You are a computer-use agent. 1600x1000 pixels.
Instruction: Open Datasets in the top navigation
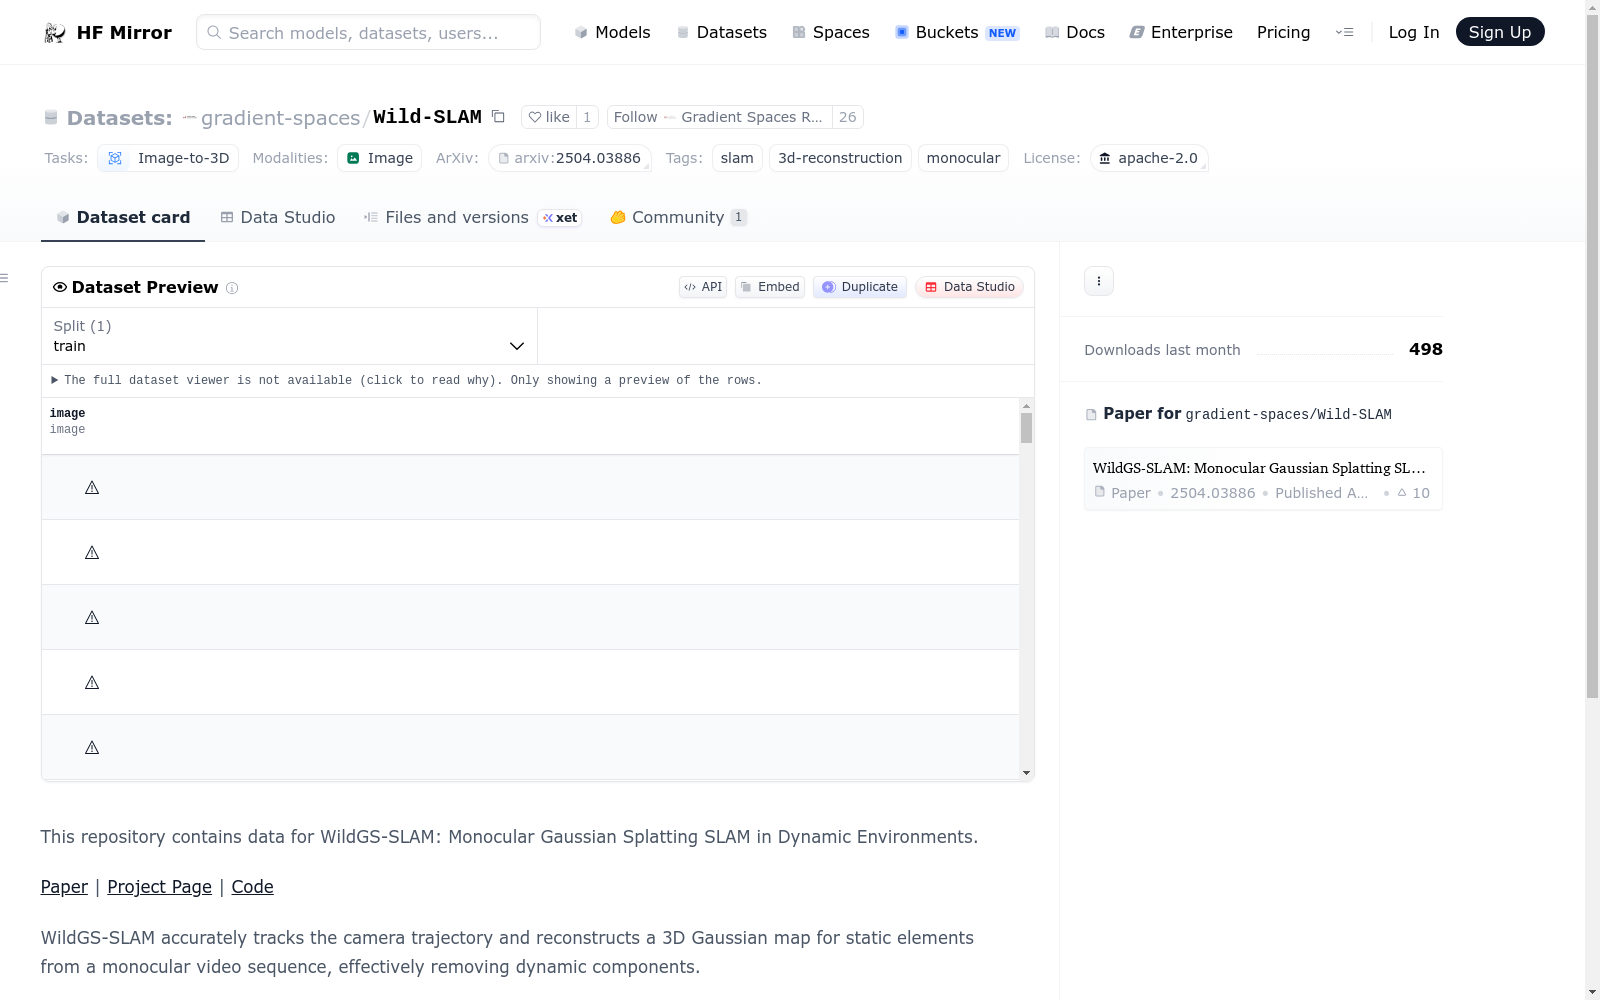(x=721, y=32)
